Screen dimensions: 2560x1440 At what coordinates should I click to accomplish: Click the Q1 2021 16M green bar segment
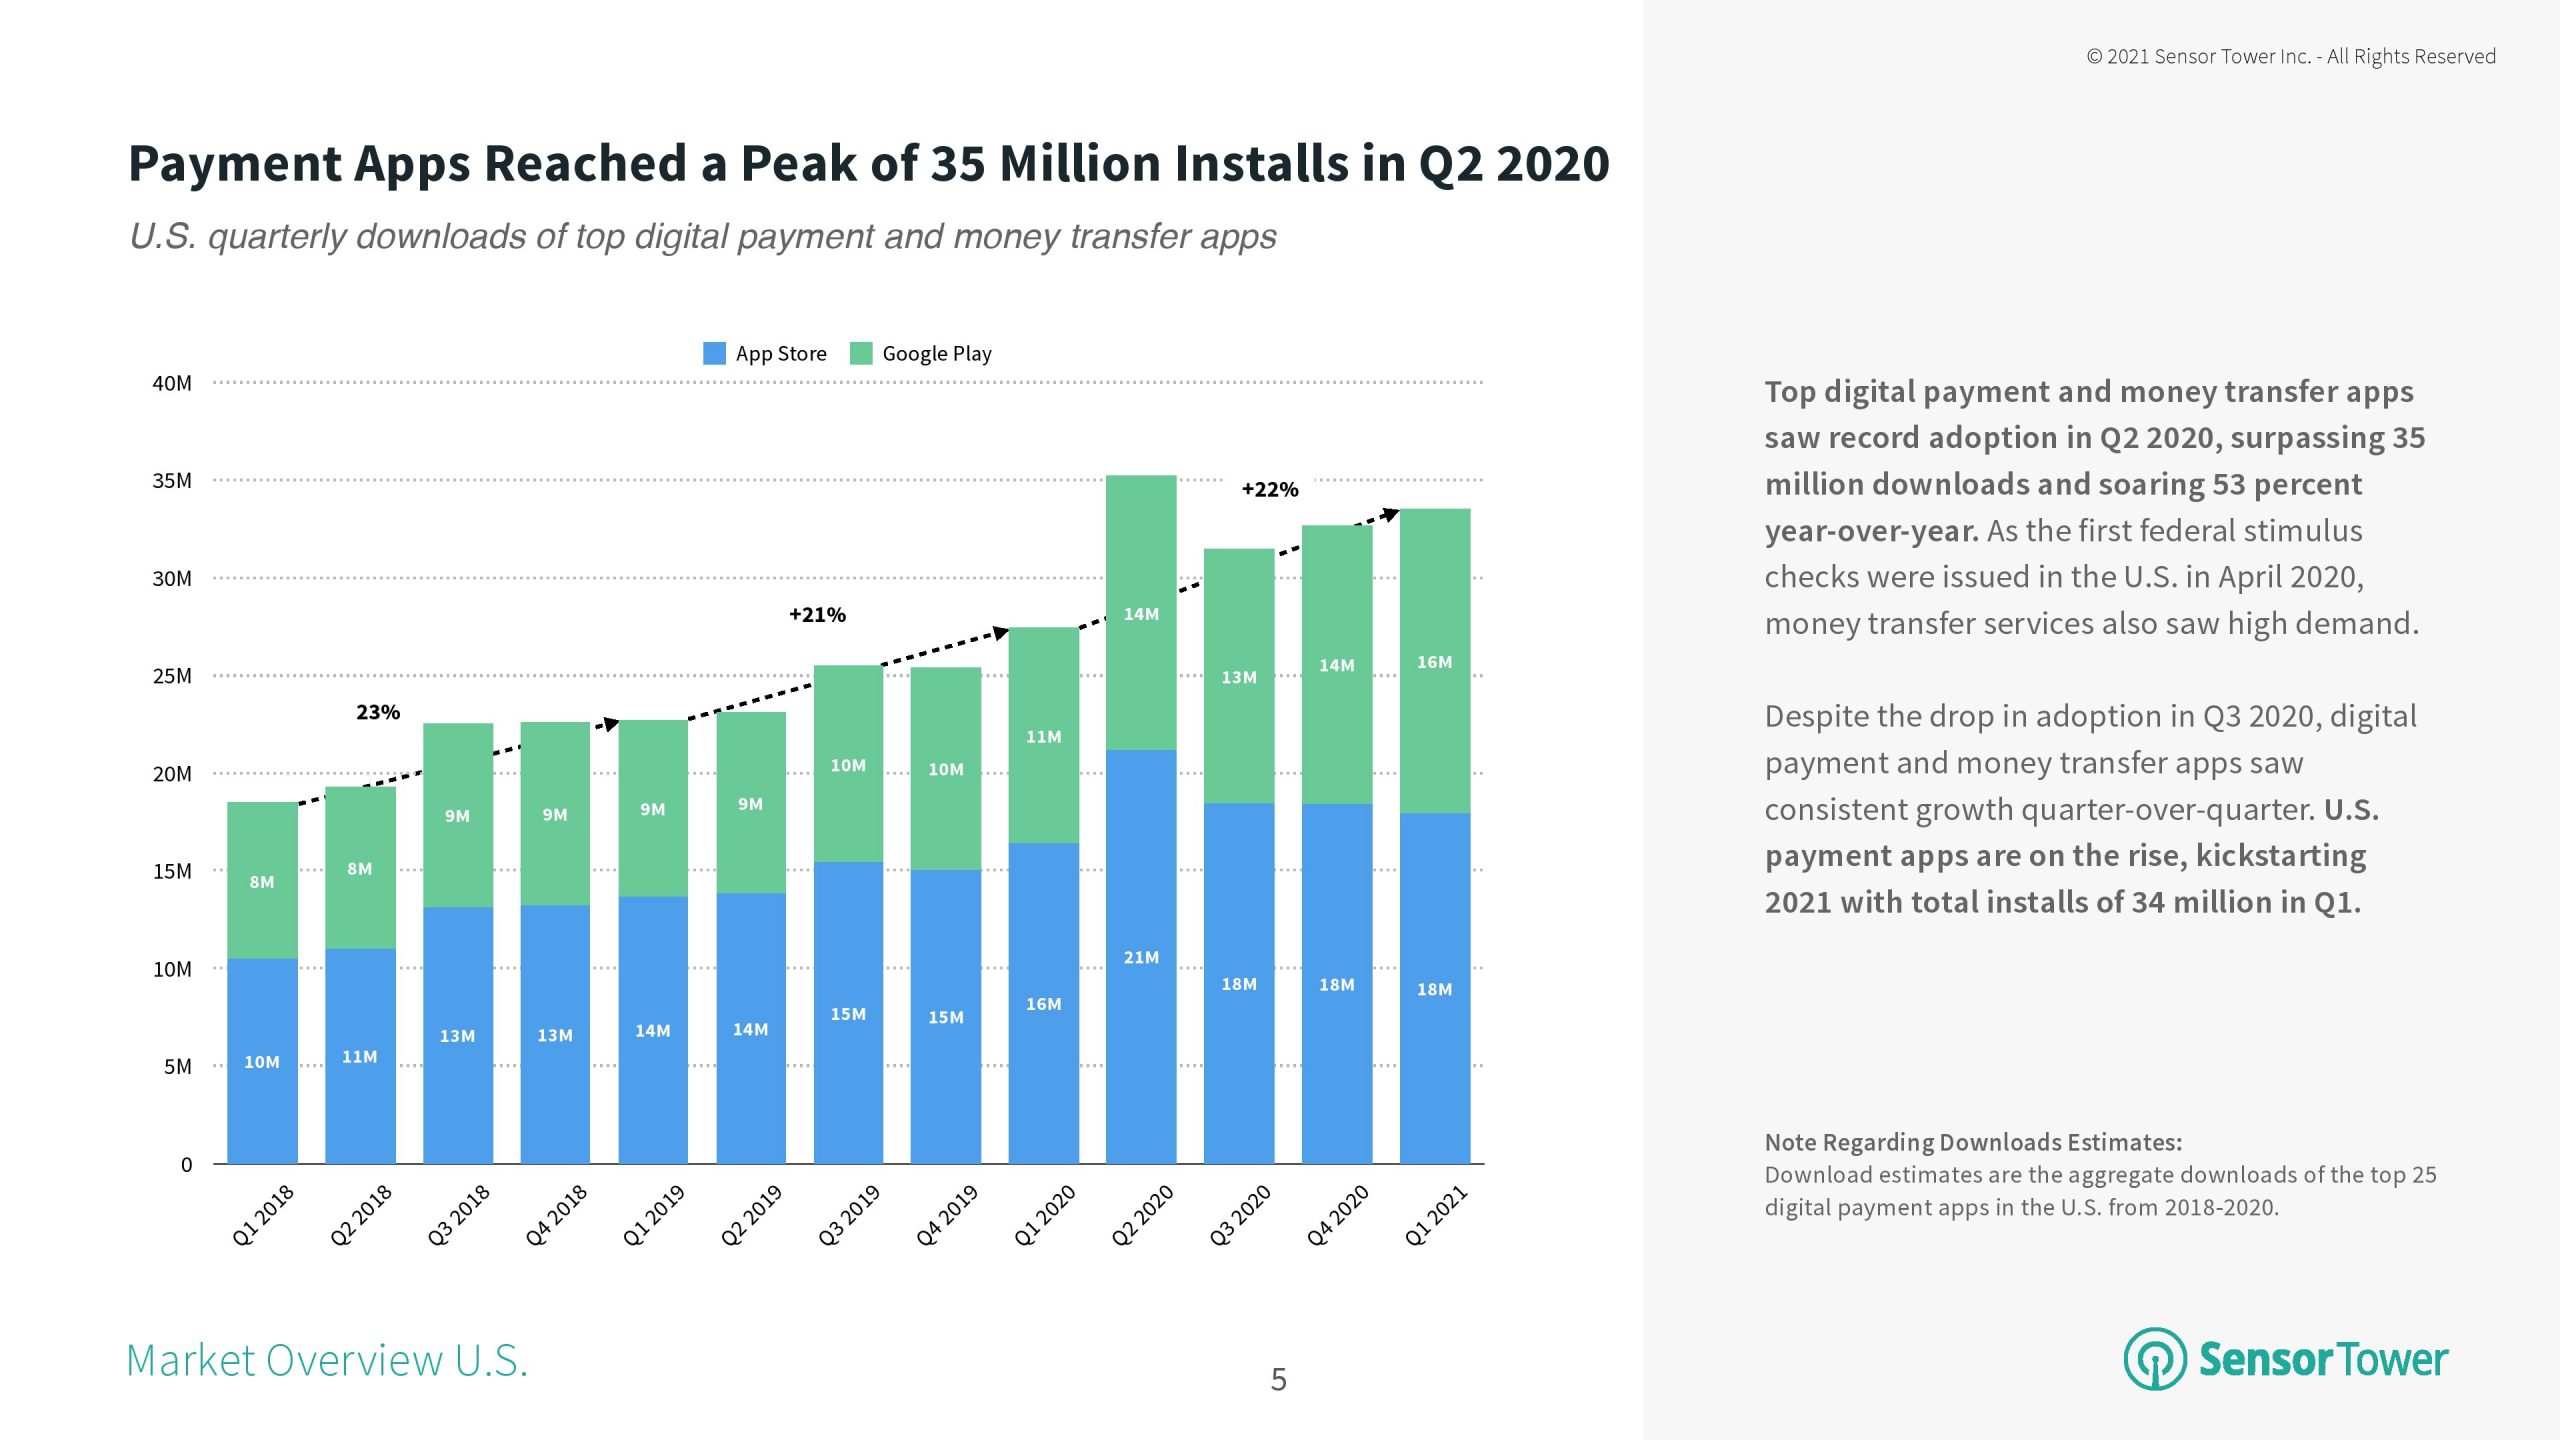click(1434, 661)
